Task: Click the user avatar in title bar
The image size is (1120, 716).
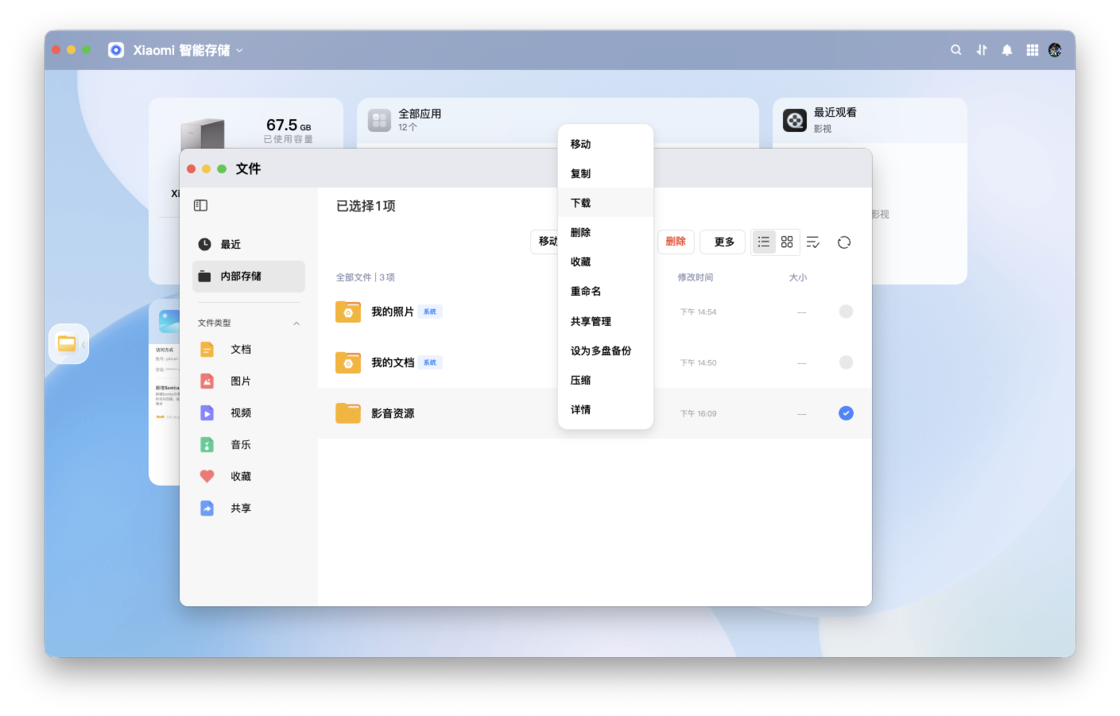Action: click(x=1055, y=50)
